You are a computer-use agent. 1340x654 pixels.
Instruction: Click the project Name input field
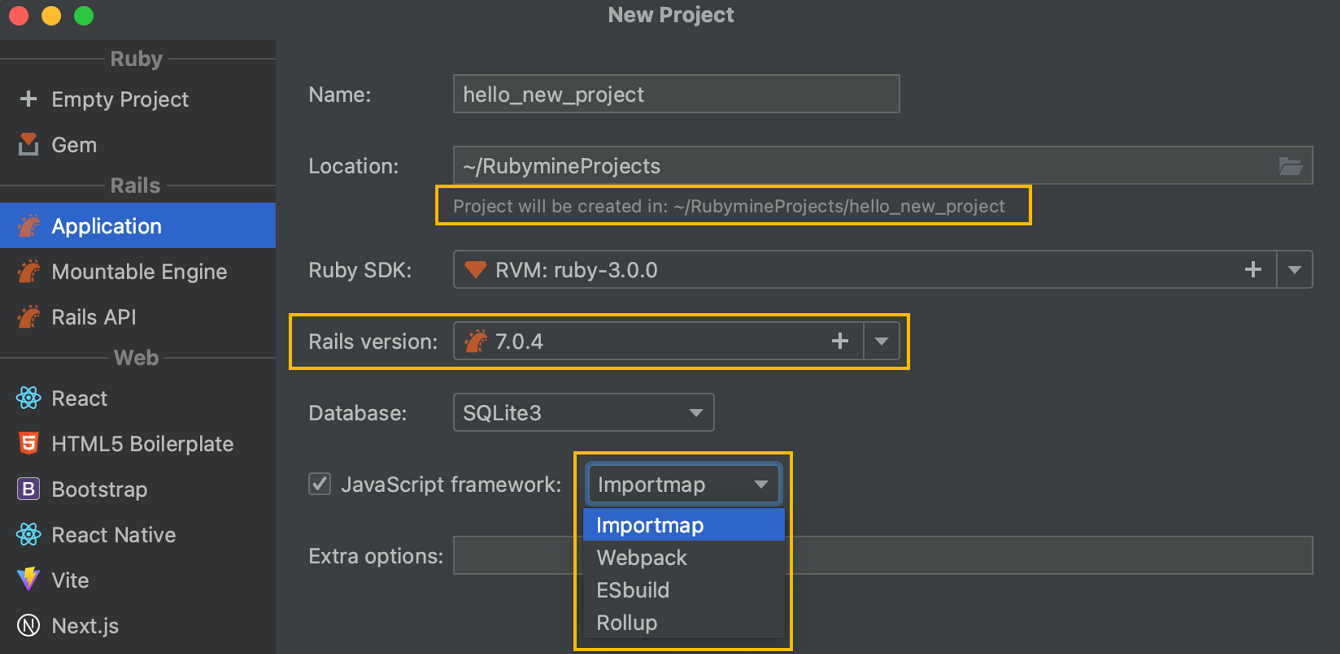676,95
